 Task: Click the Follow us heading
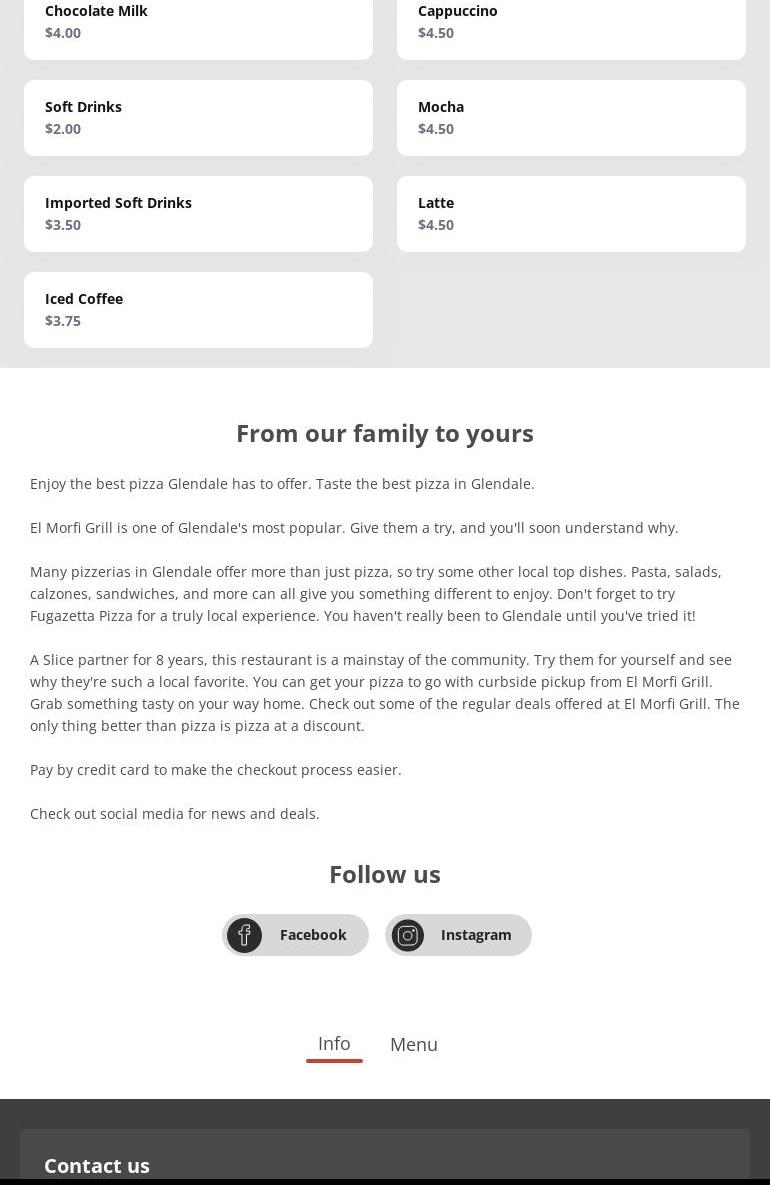point(385,874)
